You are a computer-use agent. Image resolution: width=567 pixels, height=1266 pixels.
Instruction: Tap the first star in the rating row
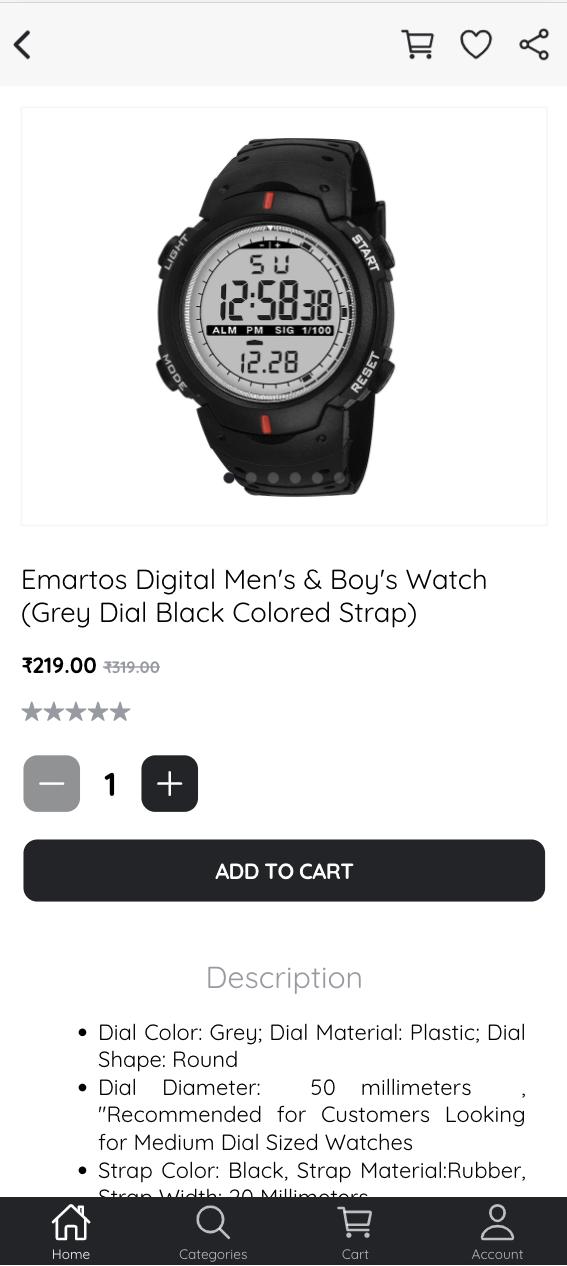click(32, 712)
